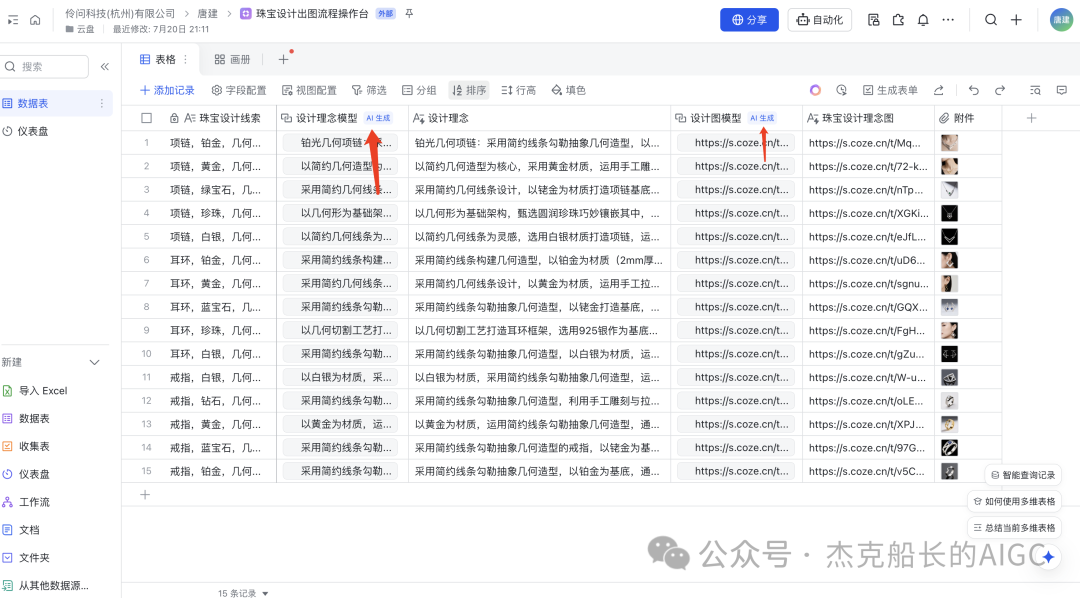
Task: Open the more options ellipsis icon
Action: point(948,20)
